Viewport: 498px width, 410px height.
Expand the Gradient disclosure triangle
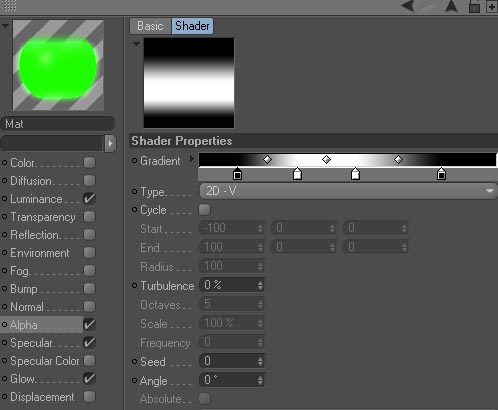(x=191, y=159)
